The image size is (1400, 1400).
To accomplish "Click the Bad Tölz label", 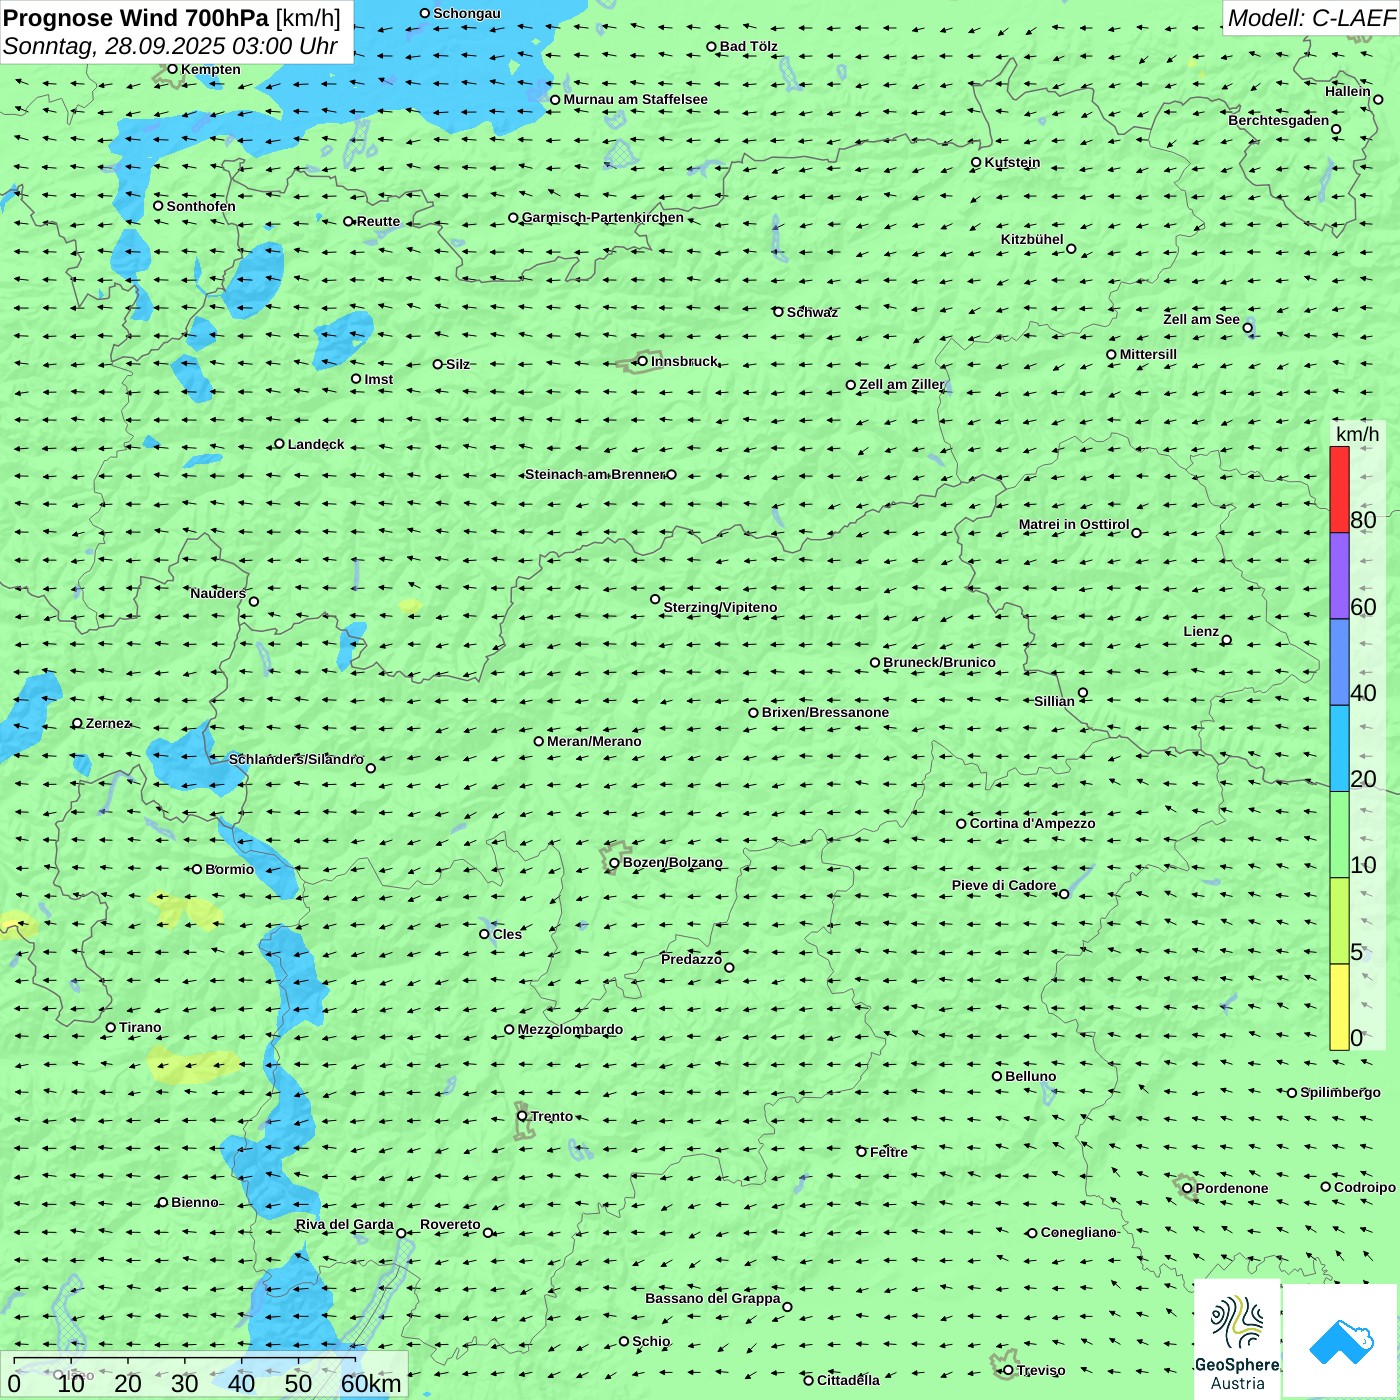I will (748, 46).
